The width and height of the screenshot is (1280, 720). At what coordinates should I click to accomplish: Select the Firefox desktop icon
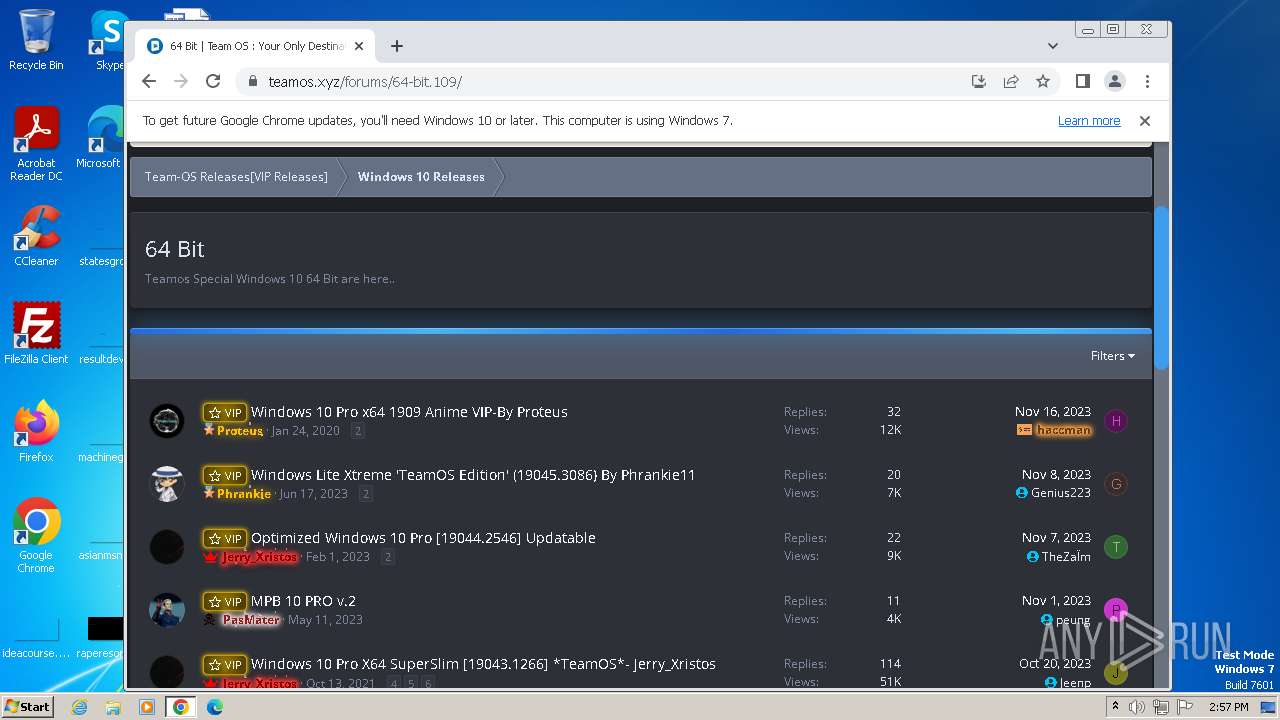[36, 431]
